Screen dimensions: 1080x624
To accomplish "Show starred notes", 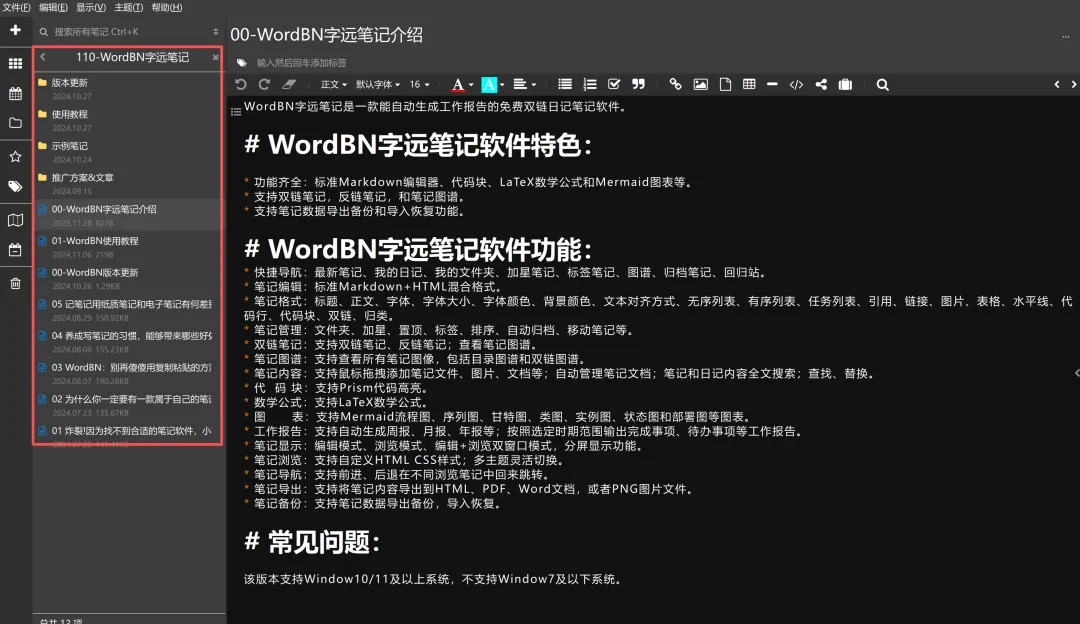I will [x=15, y=156].
